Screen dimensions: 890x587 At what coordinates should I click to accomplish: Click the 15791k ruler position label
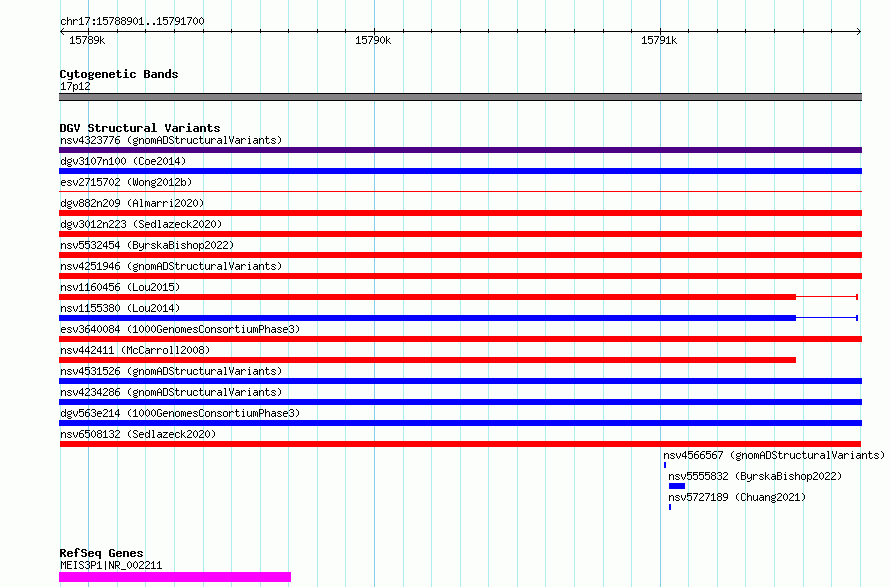pos(659,40)
